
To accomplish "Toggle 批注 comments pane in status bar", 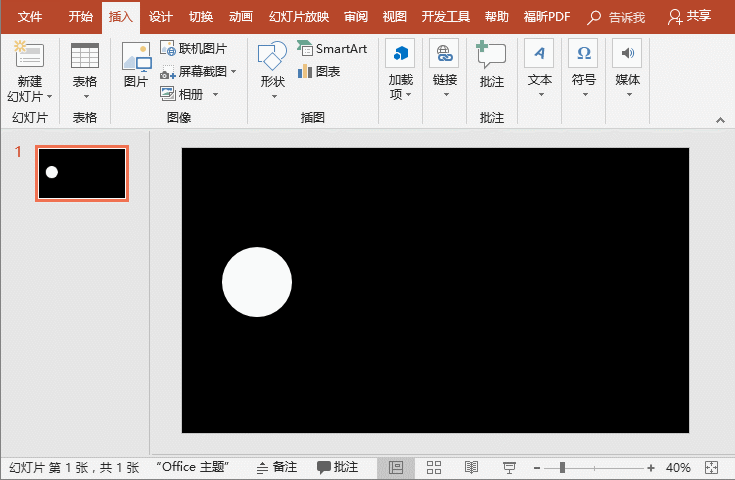I will [337, 467].
